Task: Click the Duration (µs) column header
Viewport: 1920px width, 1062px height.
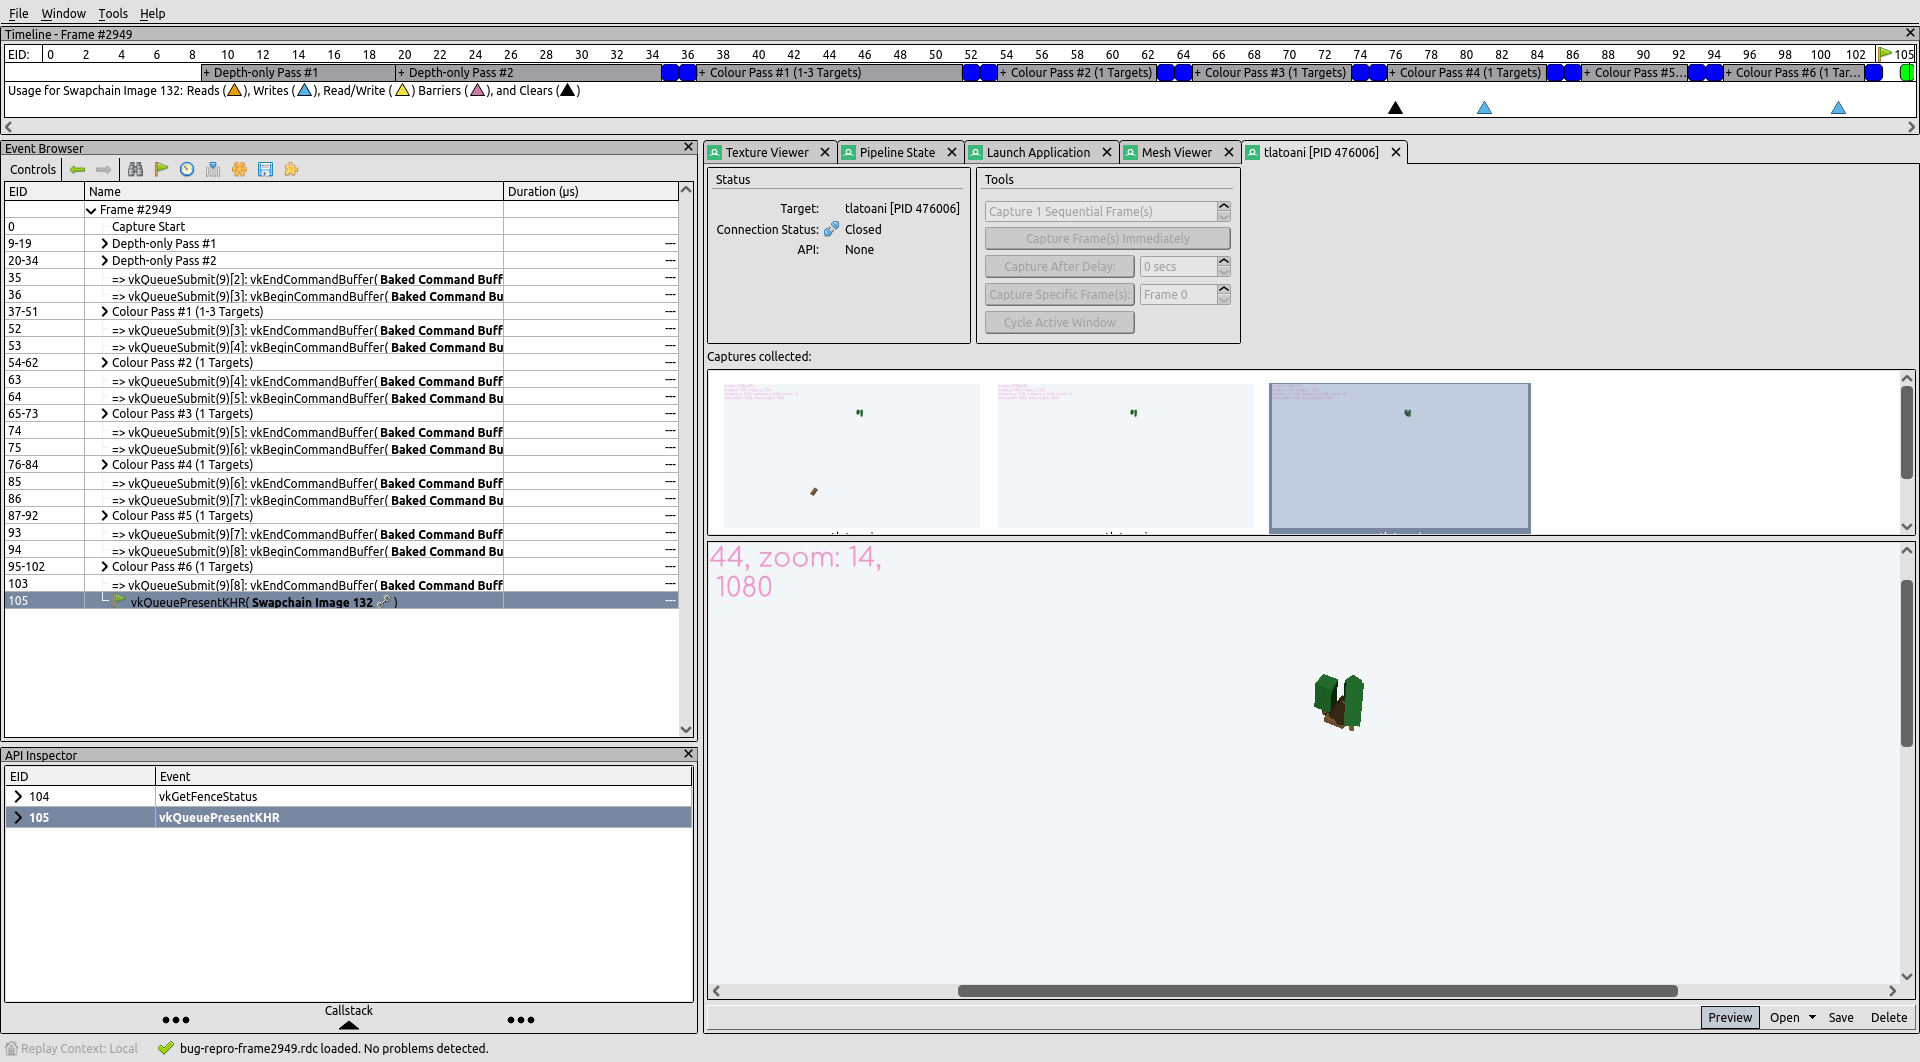Action: [590, 191]
